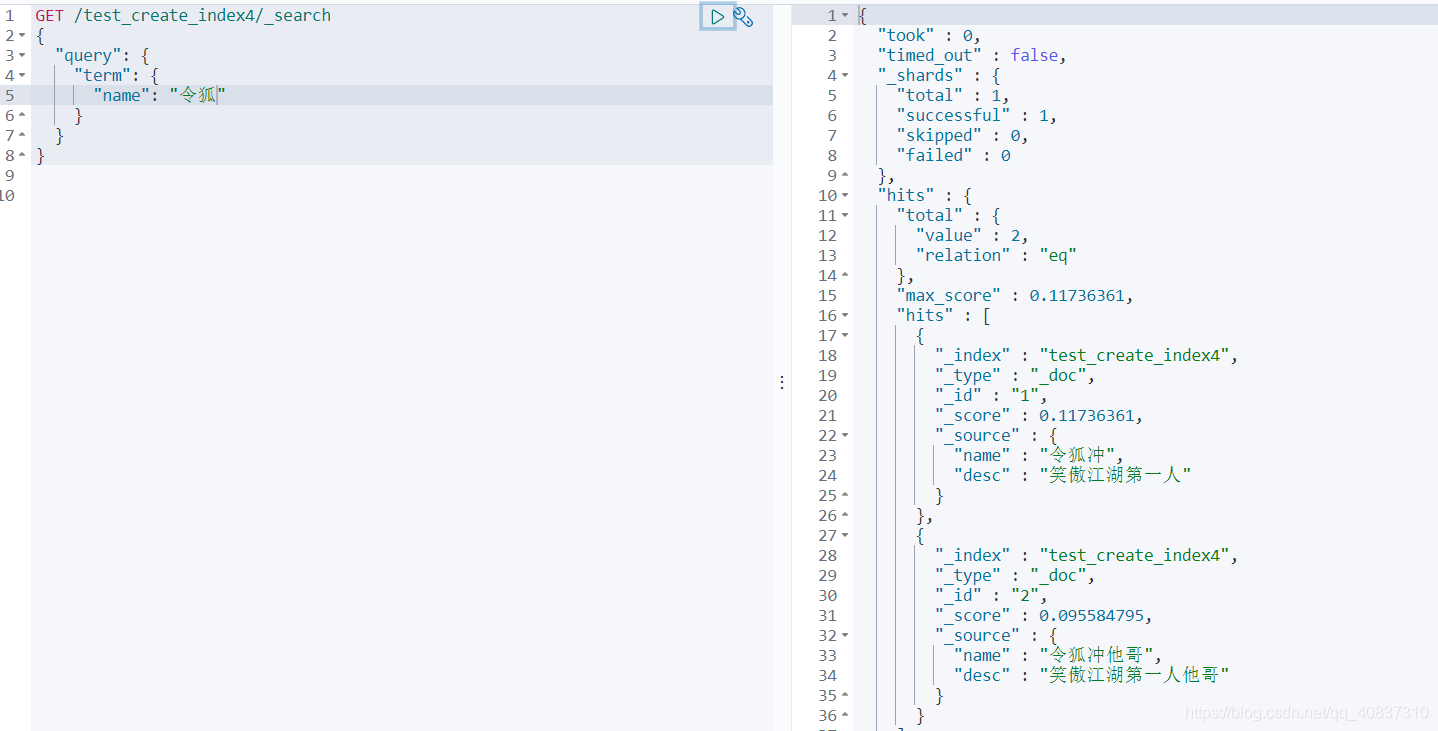Click the GET /test_create_index4/_search request line

[183, 16]
